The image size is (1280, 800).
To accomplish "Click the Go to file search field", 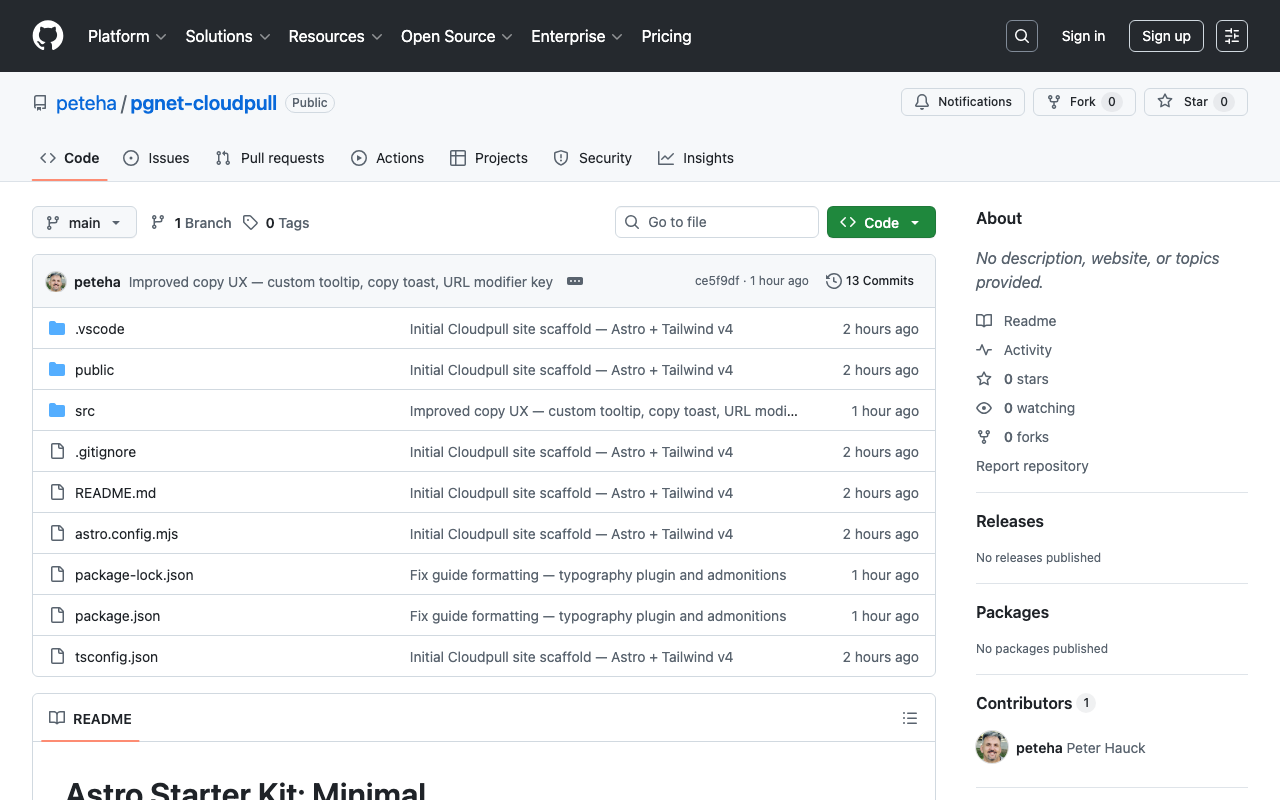I will 716,222.
